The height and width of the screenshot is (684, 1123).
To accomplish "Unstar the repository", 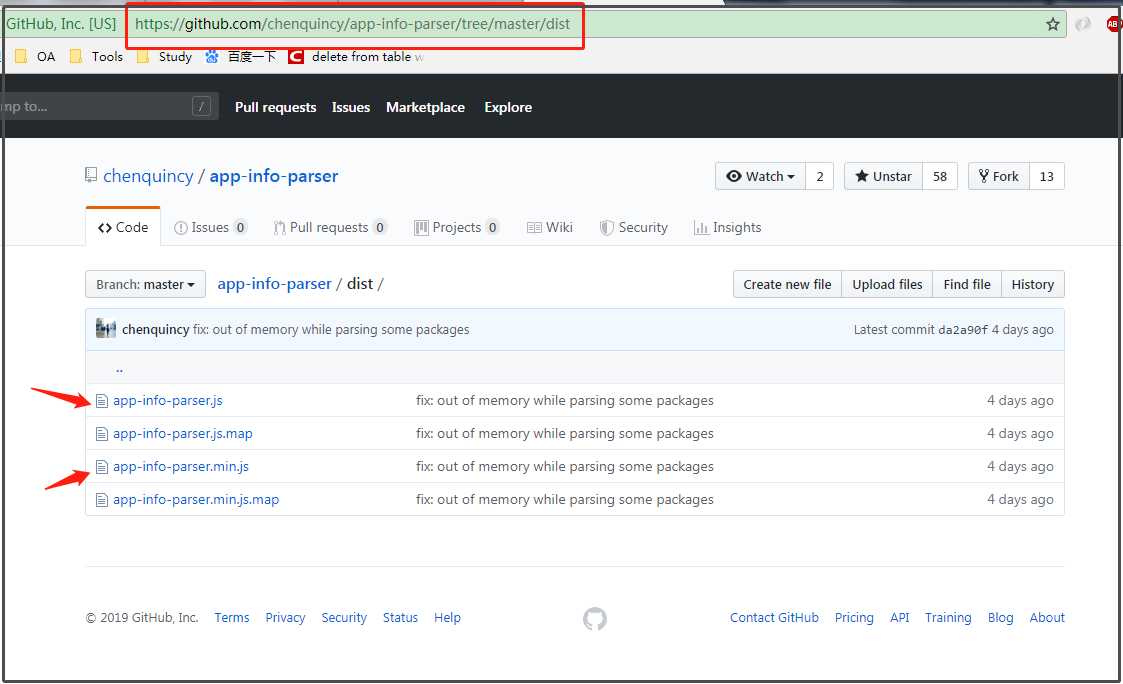I will click(884, 176).
